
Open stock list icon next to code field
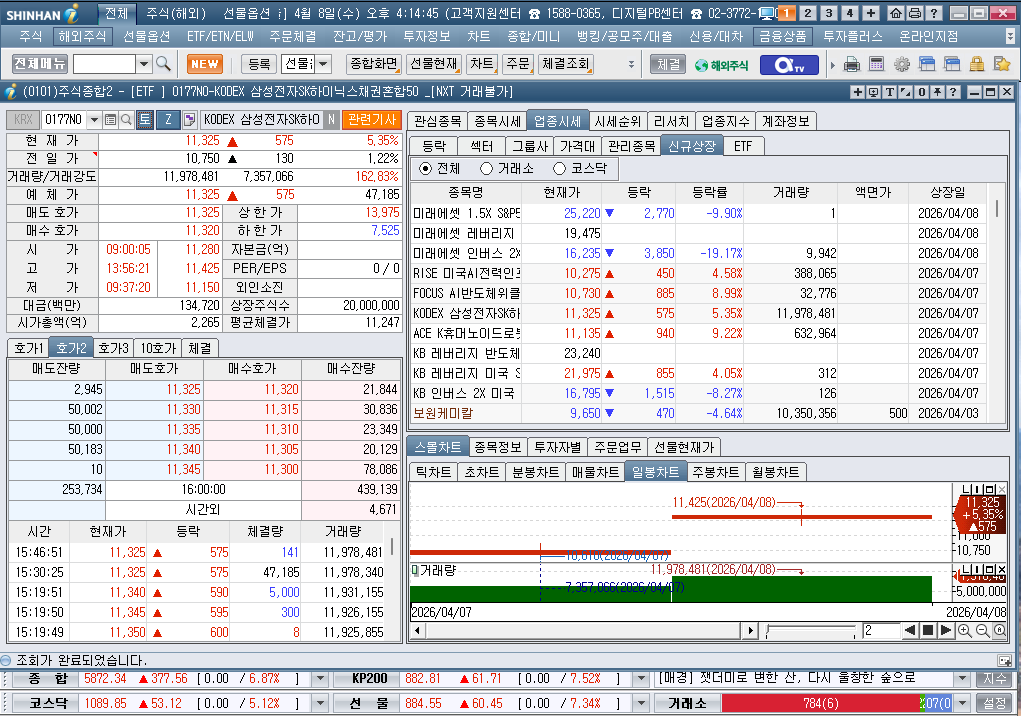click(111, 119)
